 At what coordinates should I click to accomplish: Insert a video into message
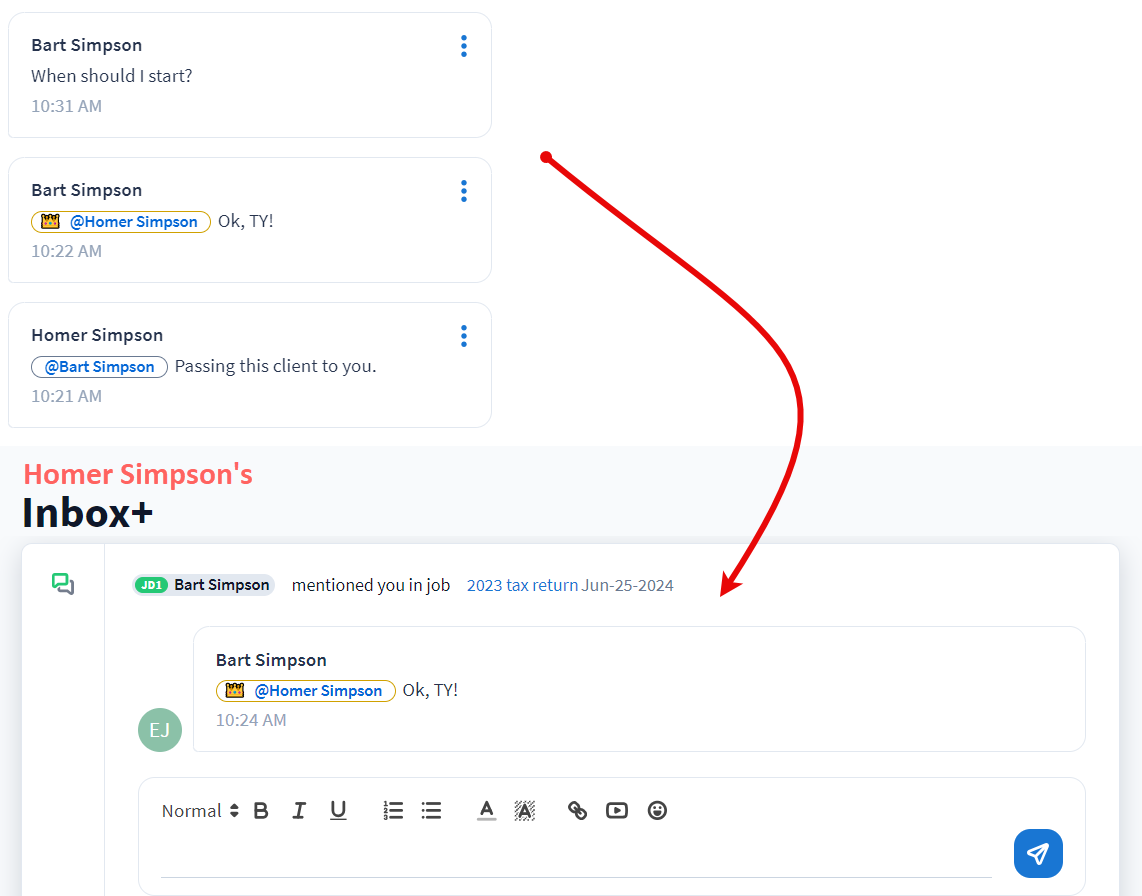coord(617,811)
